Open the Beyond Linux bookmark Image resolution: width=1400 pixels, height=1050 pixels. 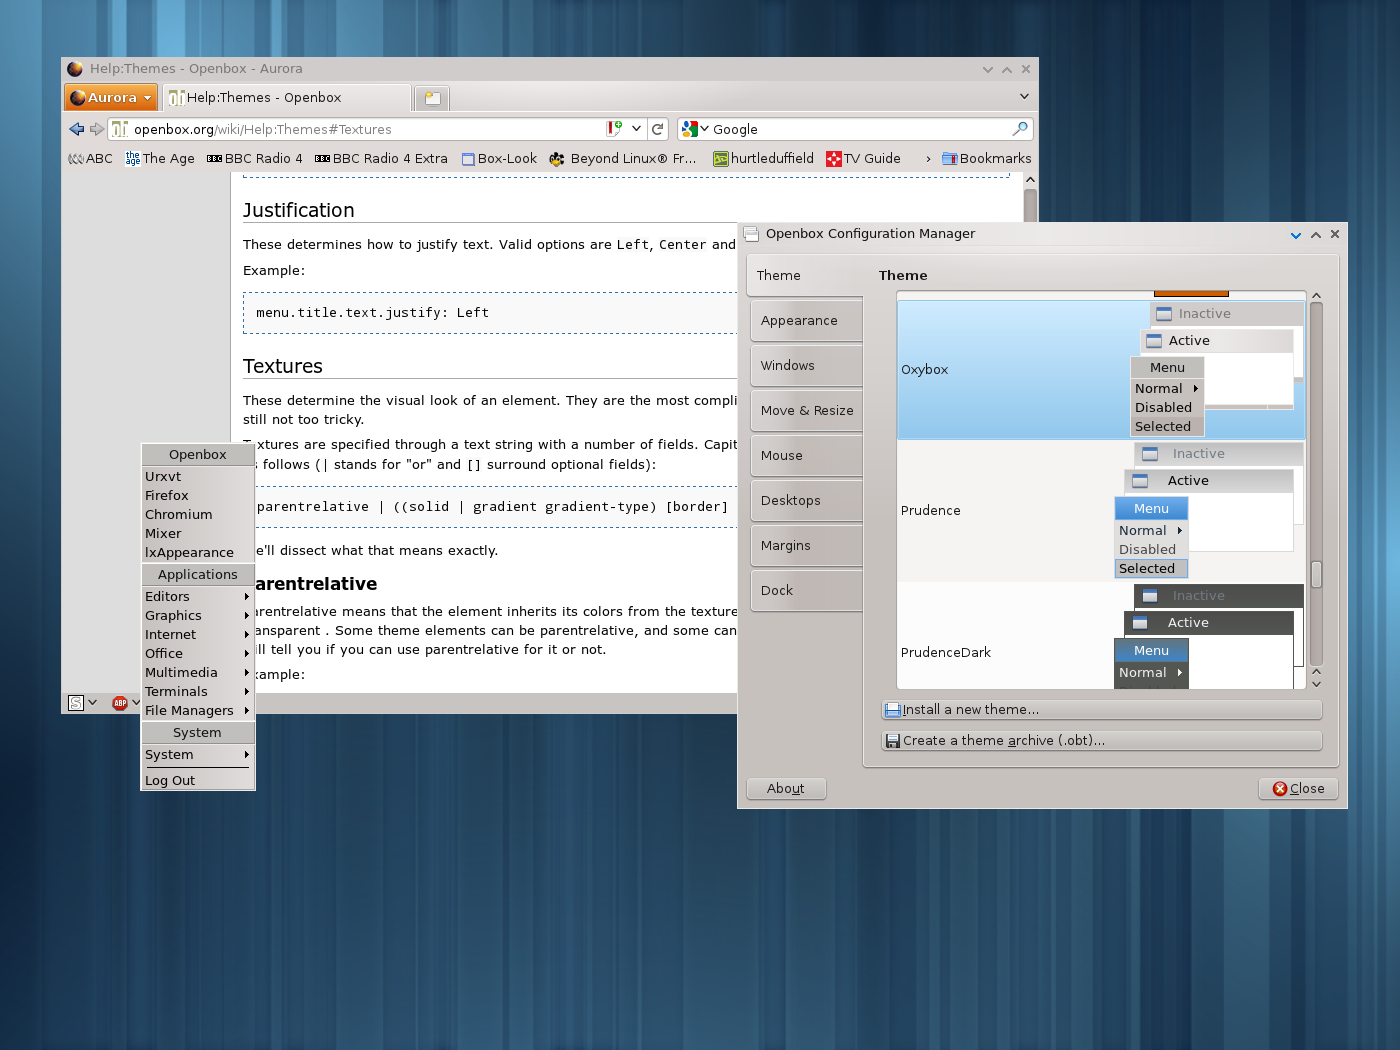pos(623,159)
